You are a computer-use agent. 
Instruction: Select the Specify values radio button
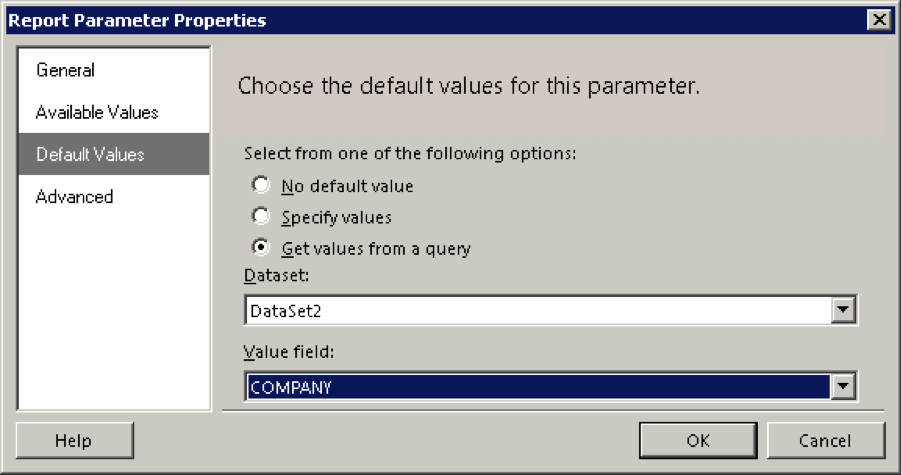tap(261, 217)
